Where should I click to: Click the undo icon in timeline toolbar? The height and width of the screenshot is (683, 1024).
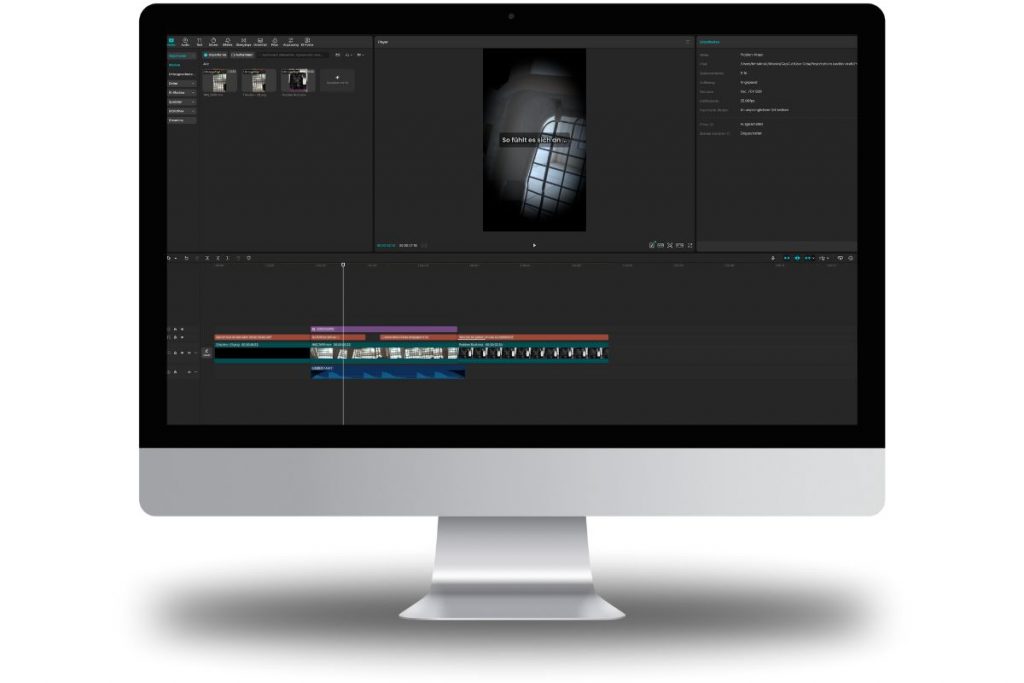[186, 258]
